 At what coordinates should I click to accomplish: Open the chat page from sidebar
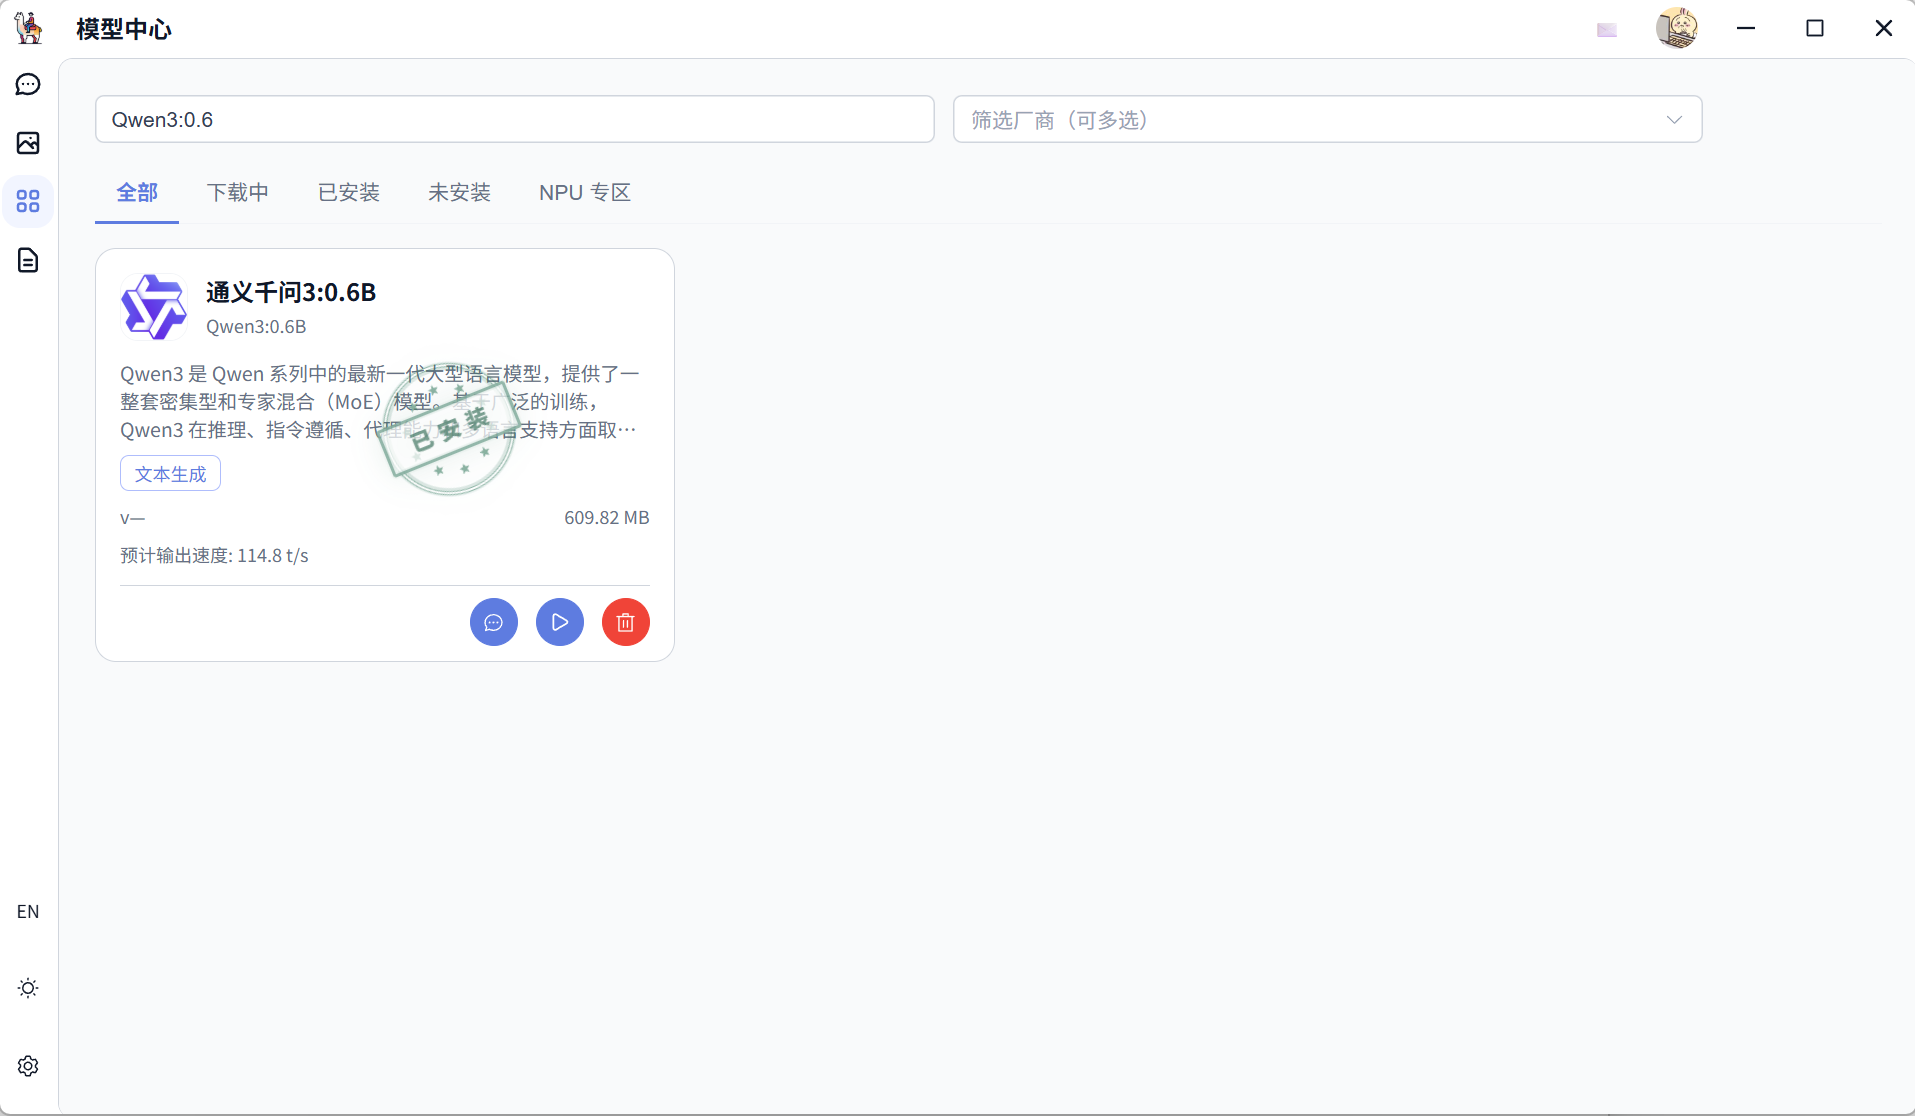pos(28,84)
